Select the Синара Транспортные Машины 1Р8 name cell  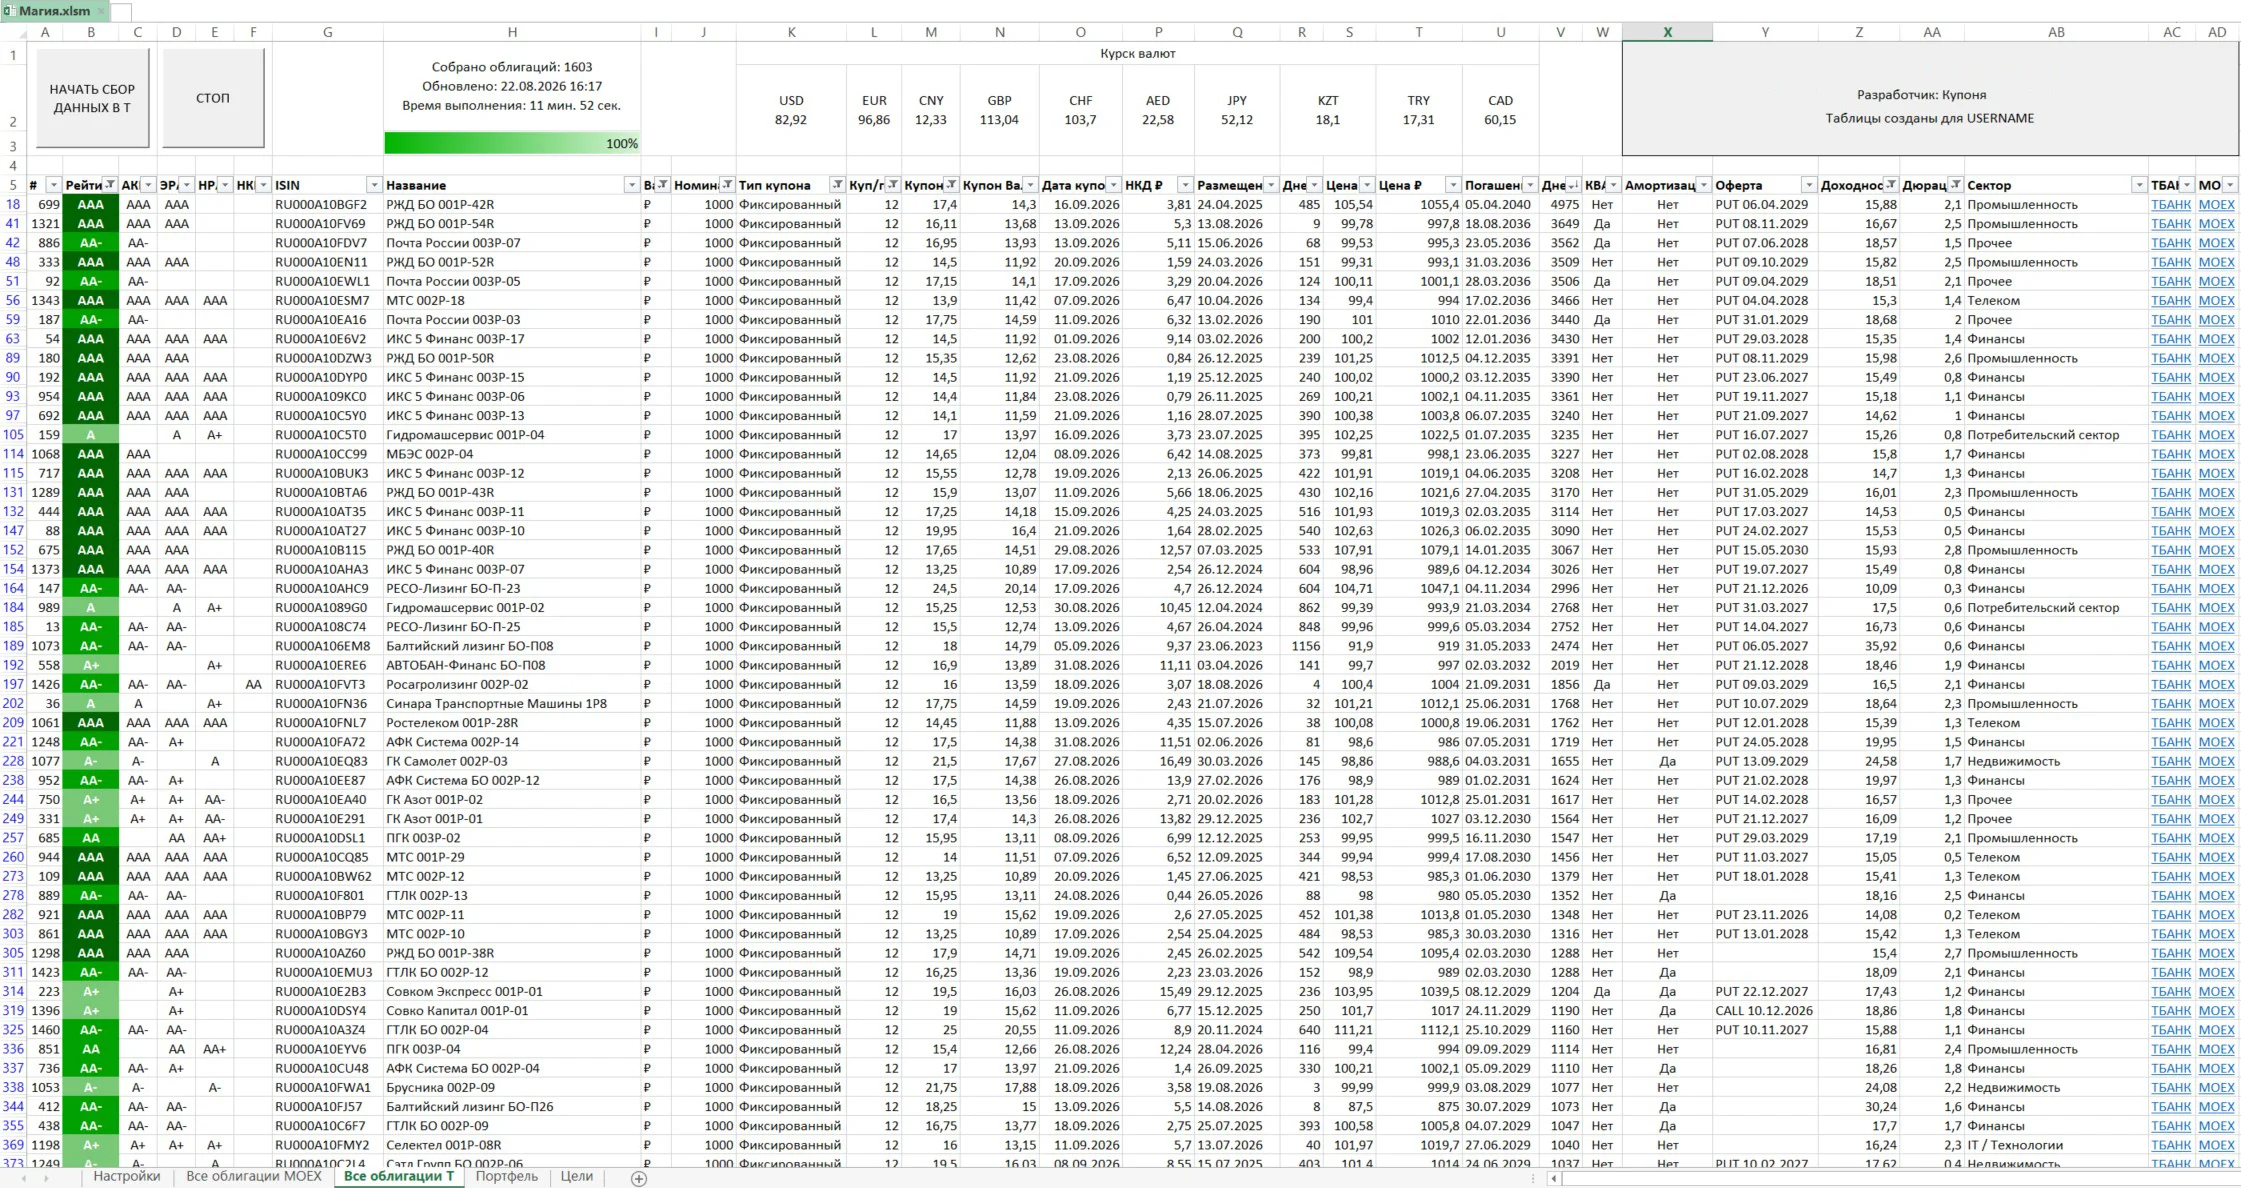click(512, 704)
